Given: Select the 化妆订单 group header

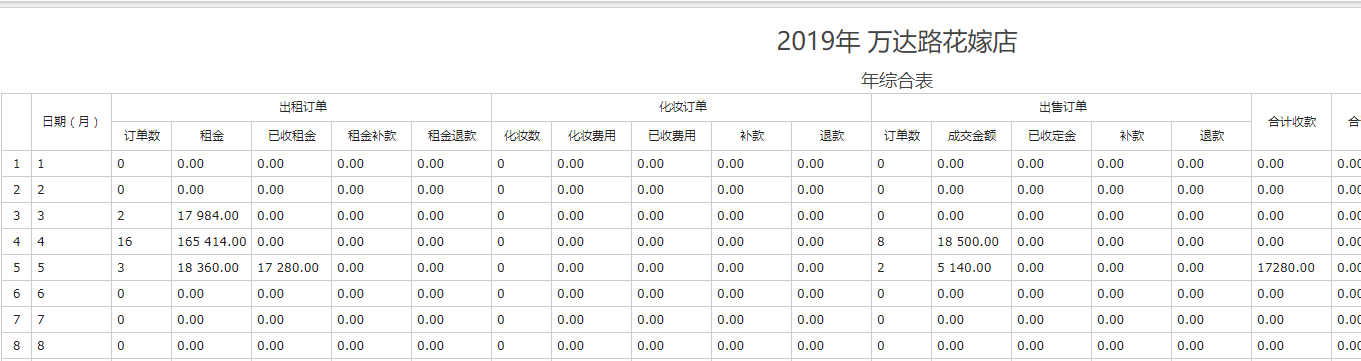Looking at the screenshot, I should (x=682, y=107).
